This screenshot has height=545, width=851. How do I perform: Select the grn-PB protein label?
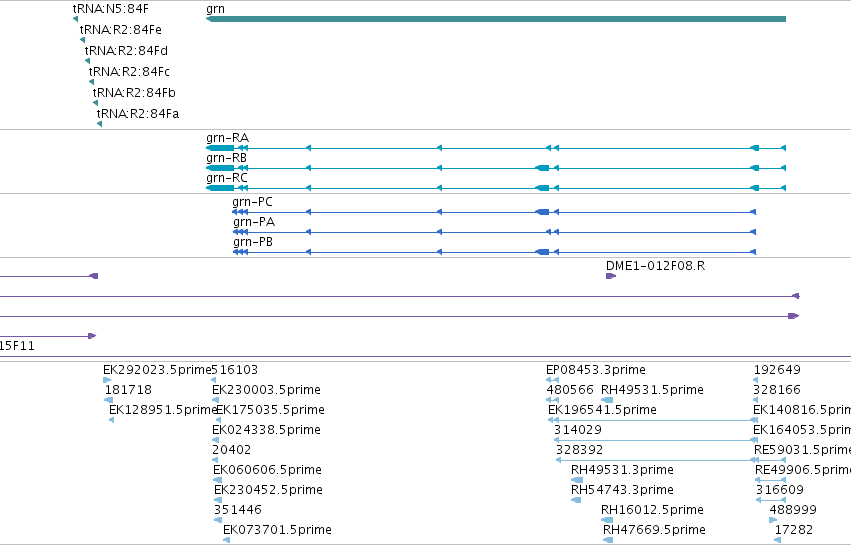tap(253, 242)
